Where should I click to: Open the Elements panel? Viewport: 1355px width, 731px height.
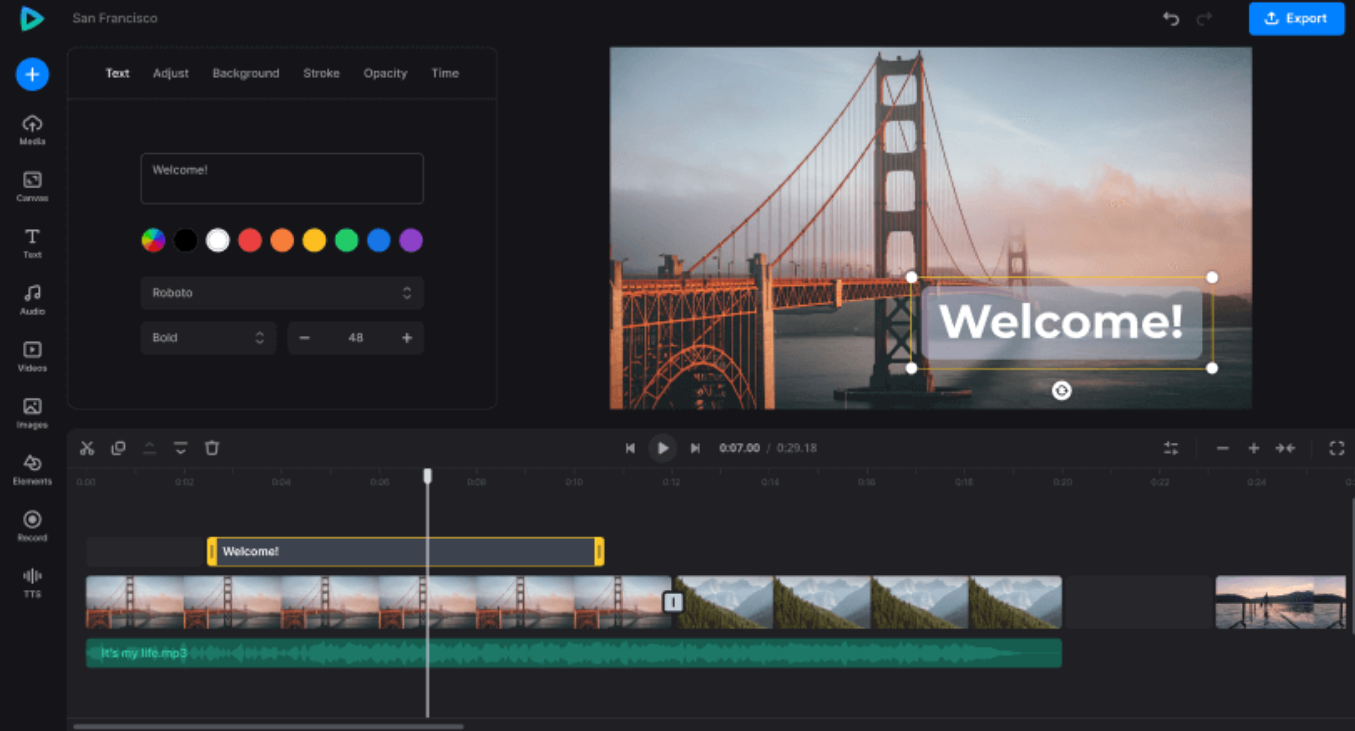(32, 467)
